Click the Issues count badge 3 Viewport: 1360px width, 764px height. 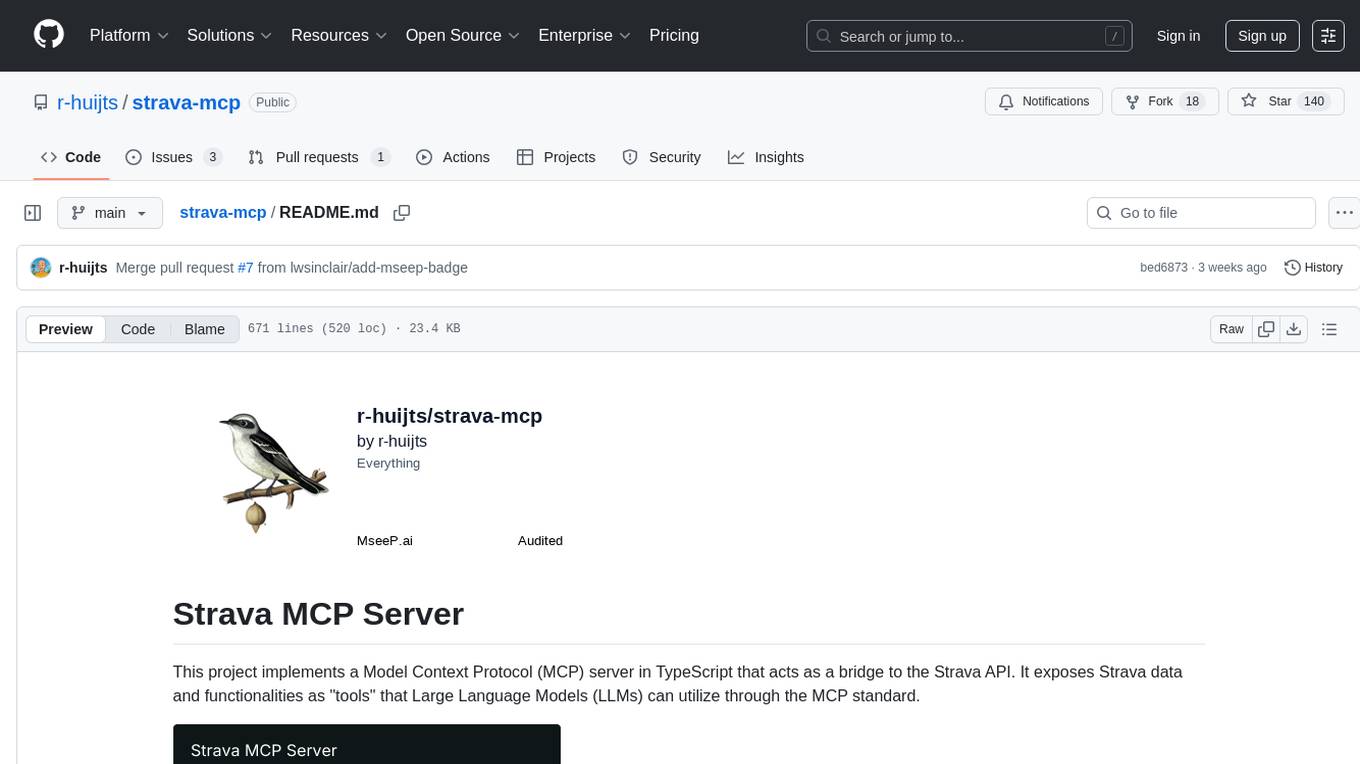[212, 157]
